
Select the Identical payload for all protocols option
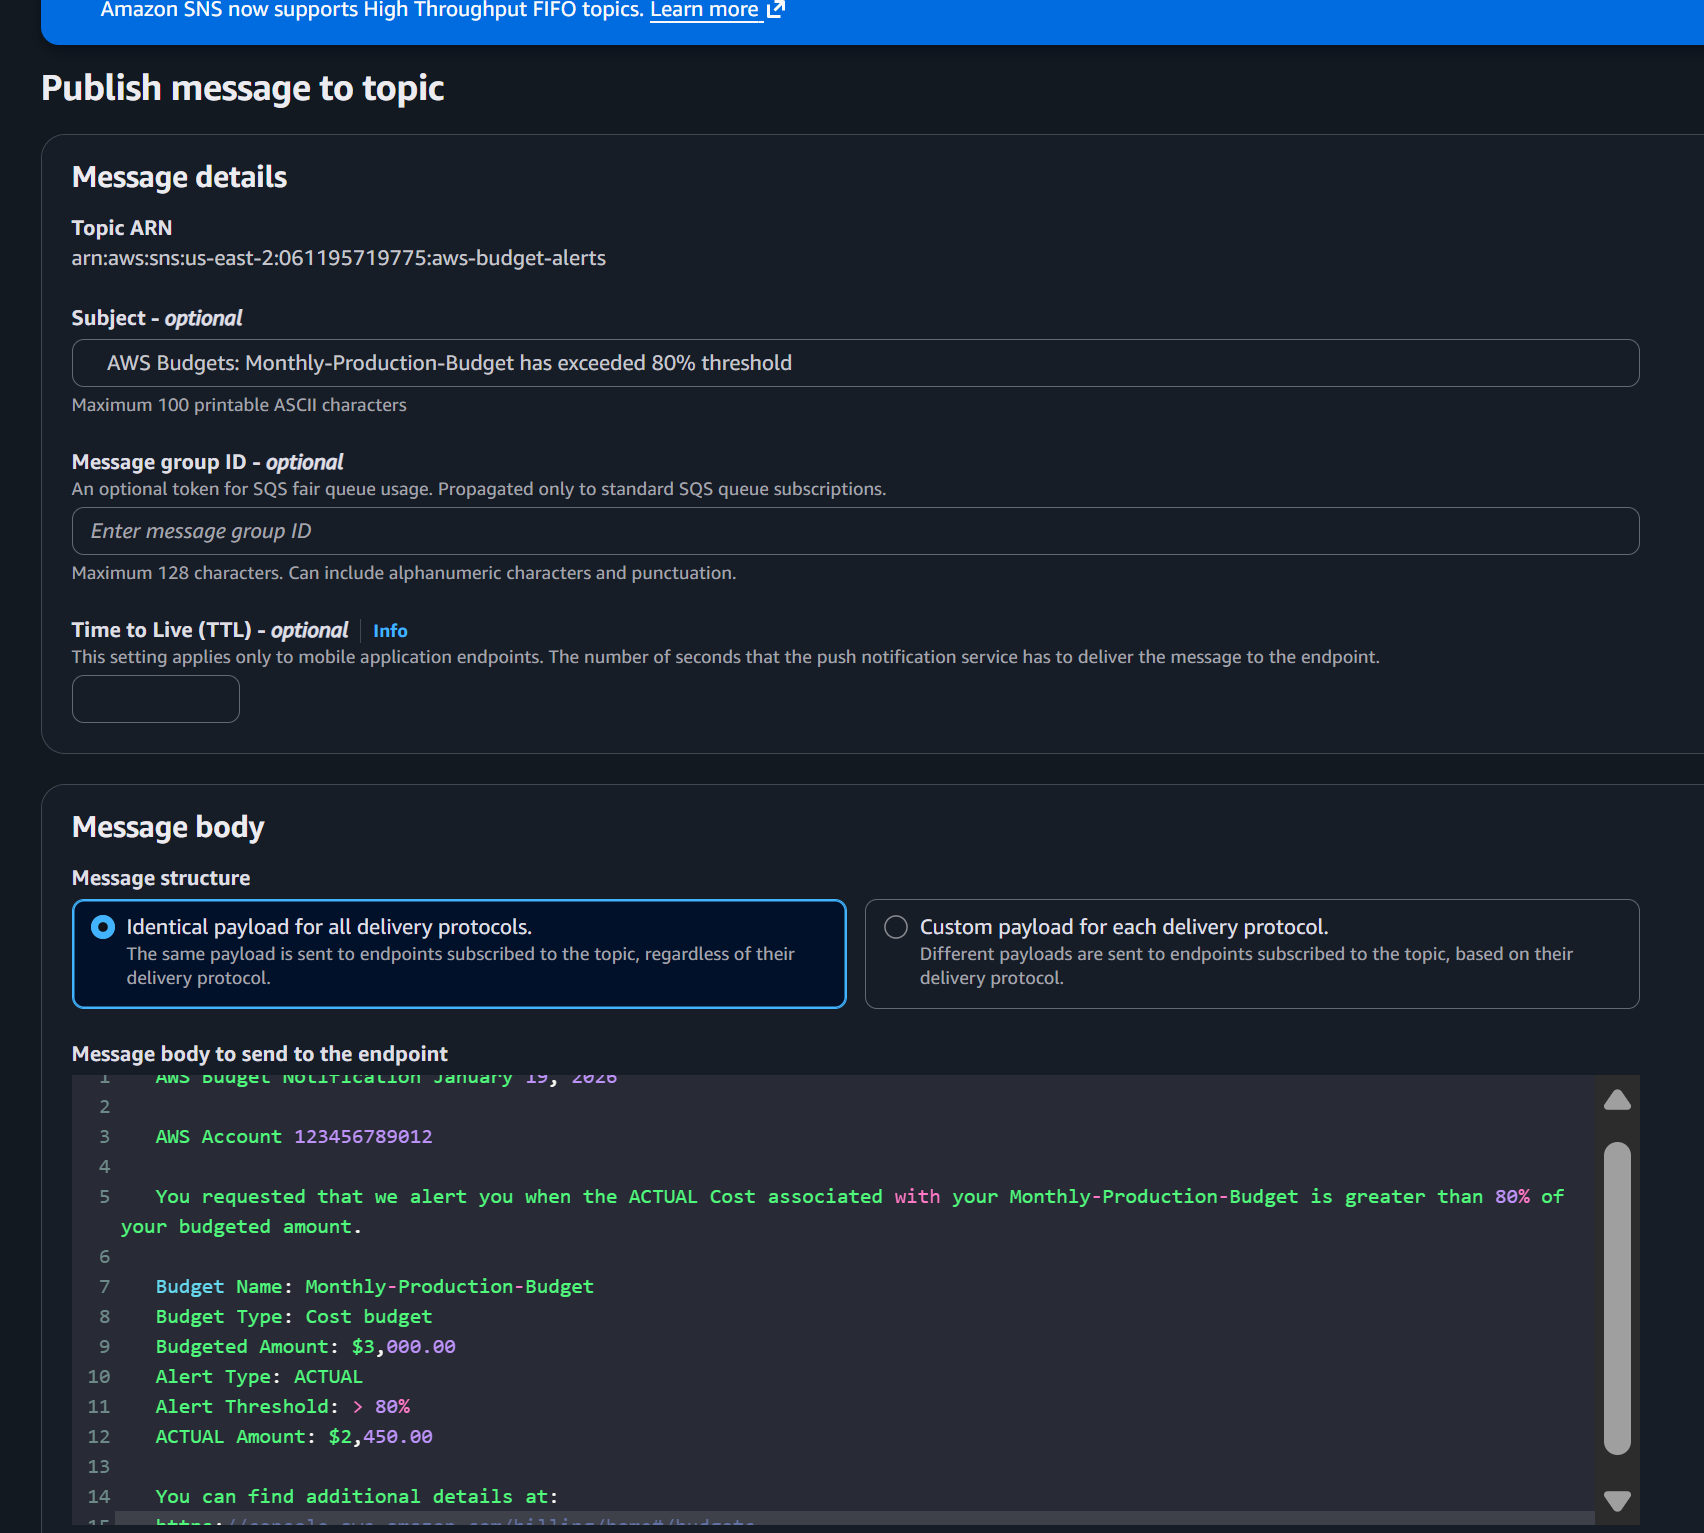(103, 927)
